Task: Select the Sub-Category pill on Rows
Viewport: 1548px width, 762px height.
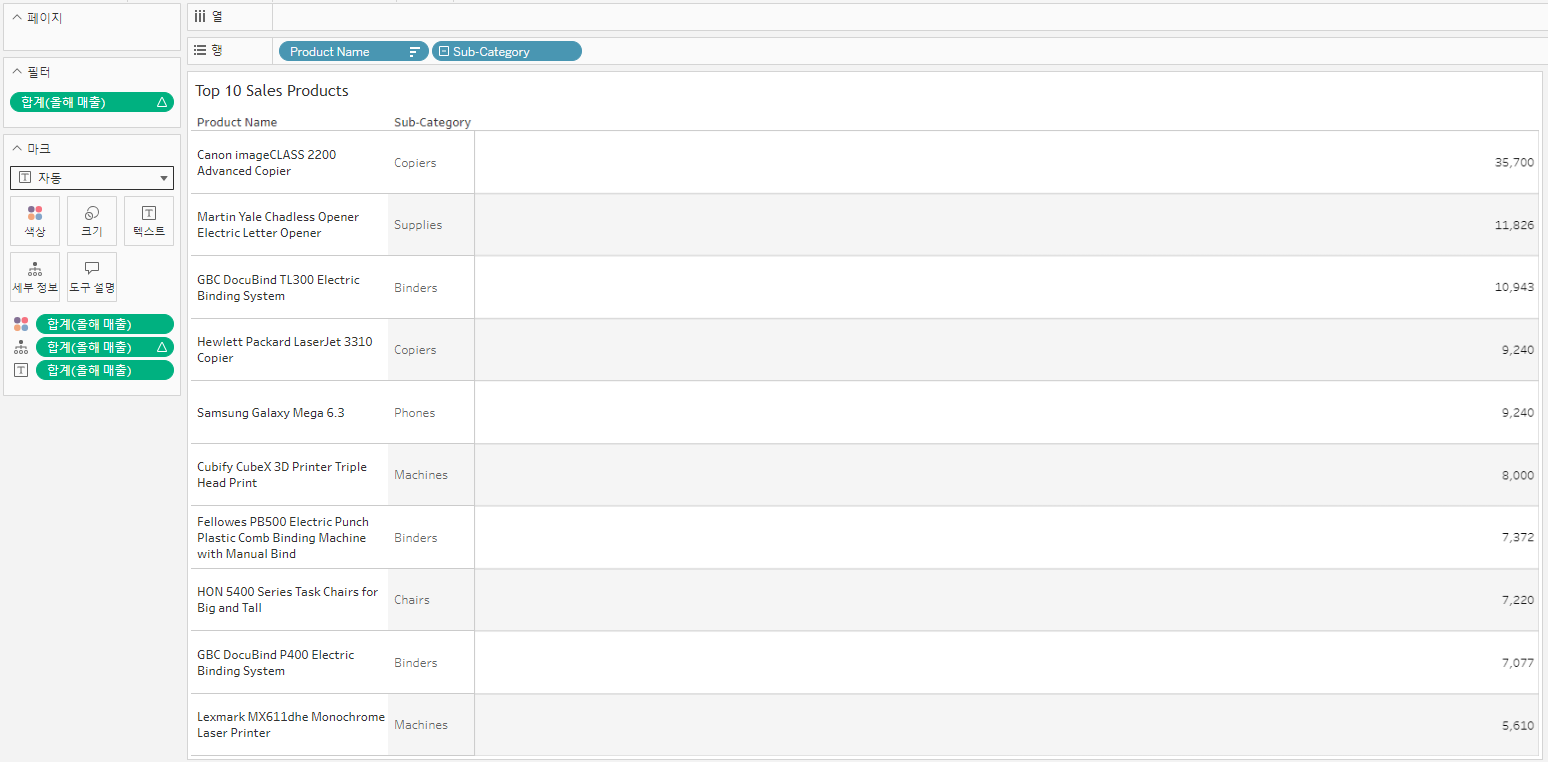Action: (507, 52)
